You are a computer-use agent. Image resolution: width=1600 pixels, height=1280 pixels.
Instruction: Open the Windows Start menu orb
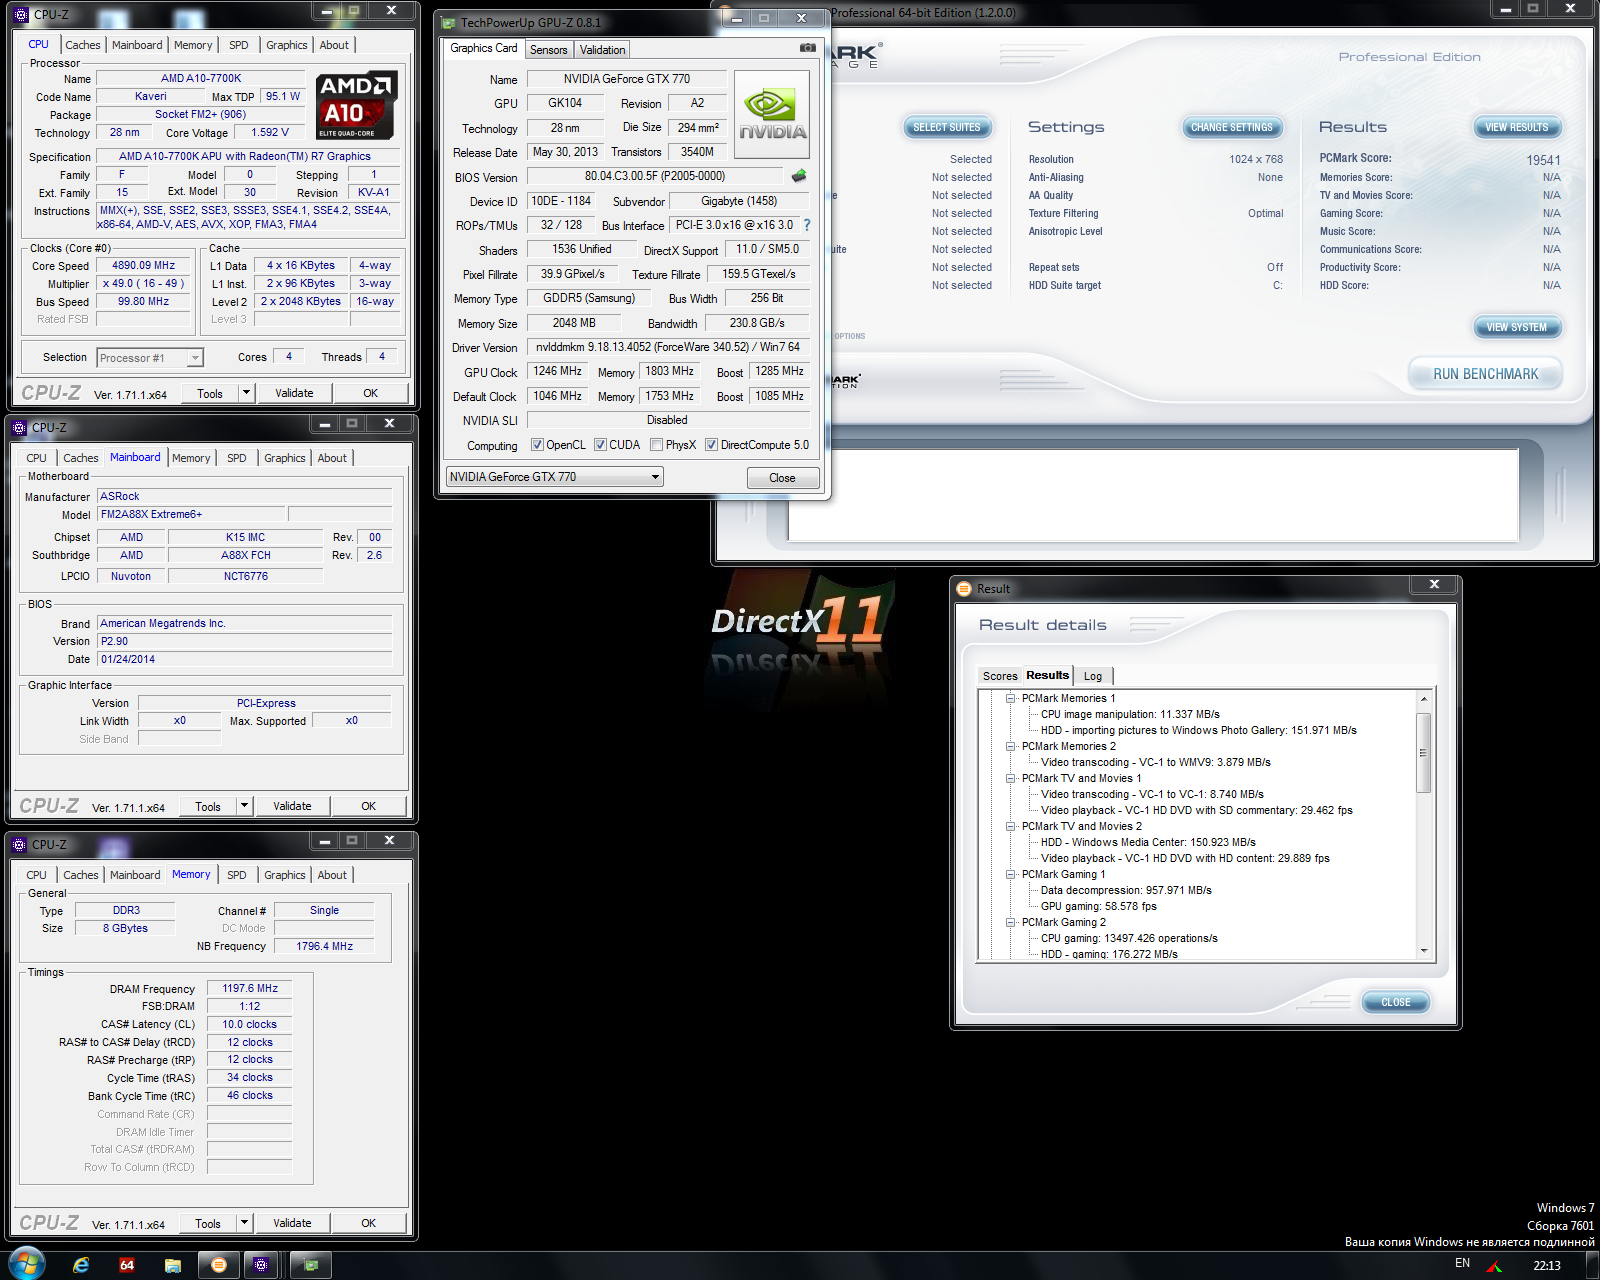(x=26, y=1264)
